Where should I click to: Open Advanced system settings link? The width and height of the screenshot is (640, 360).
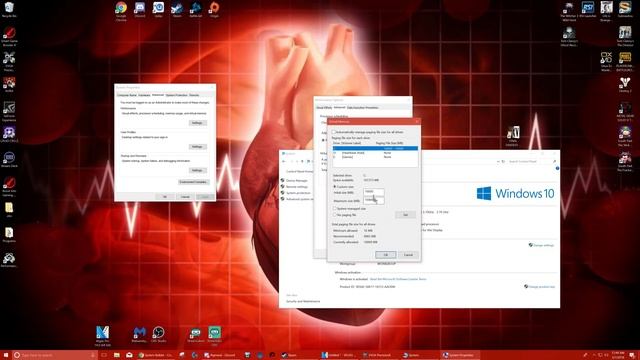click(299, 199)
